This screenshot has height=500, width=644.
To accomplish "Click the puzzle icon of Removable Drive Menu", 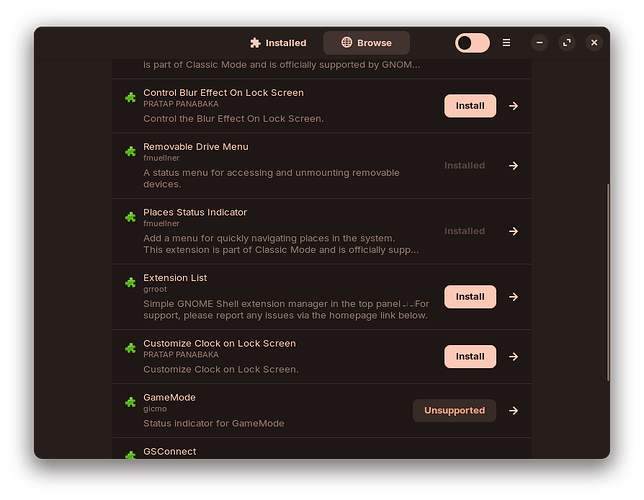I will pos(131,152).
